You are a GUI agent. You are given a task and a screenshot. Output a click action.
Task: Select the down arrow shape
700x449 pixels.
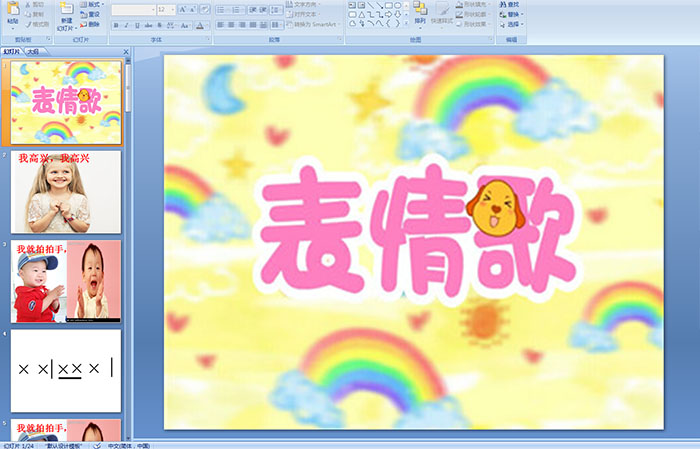pyautogui.click(x=397, y=15)
